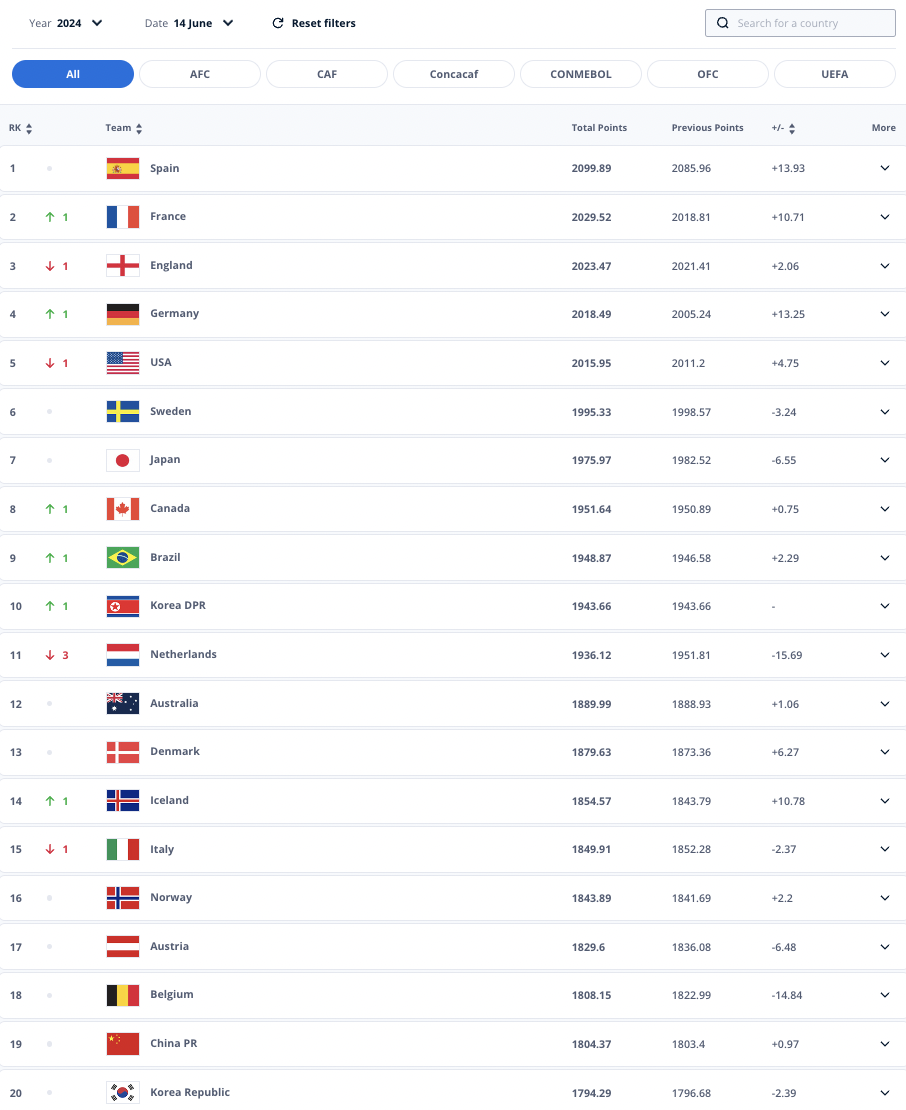Click the Canada flag icon
The image size is (906, 1110).
(x=122, y=509)
